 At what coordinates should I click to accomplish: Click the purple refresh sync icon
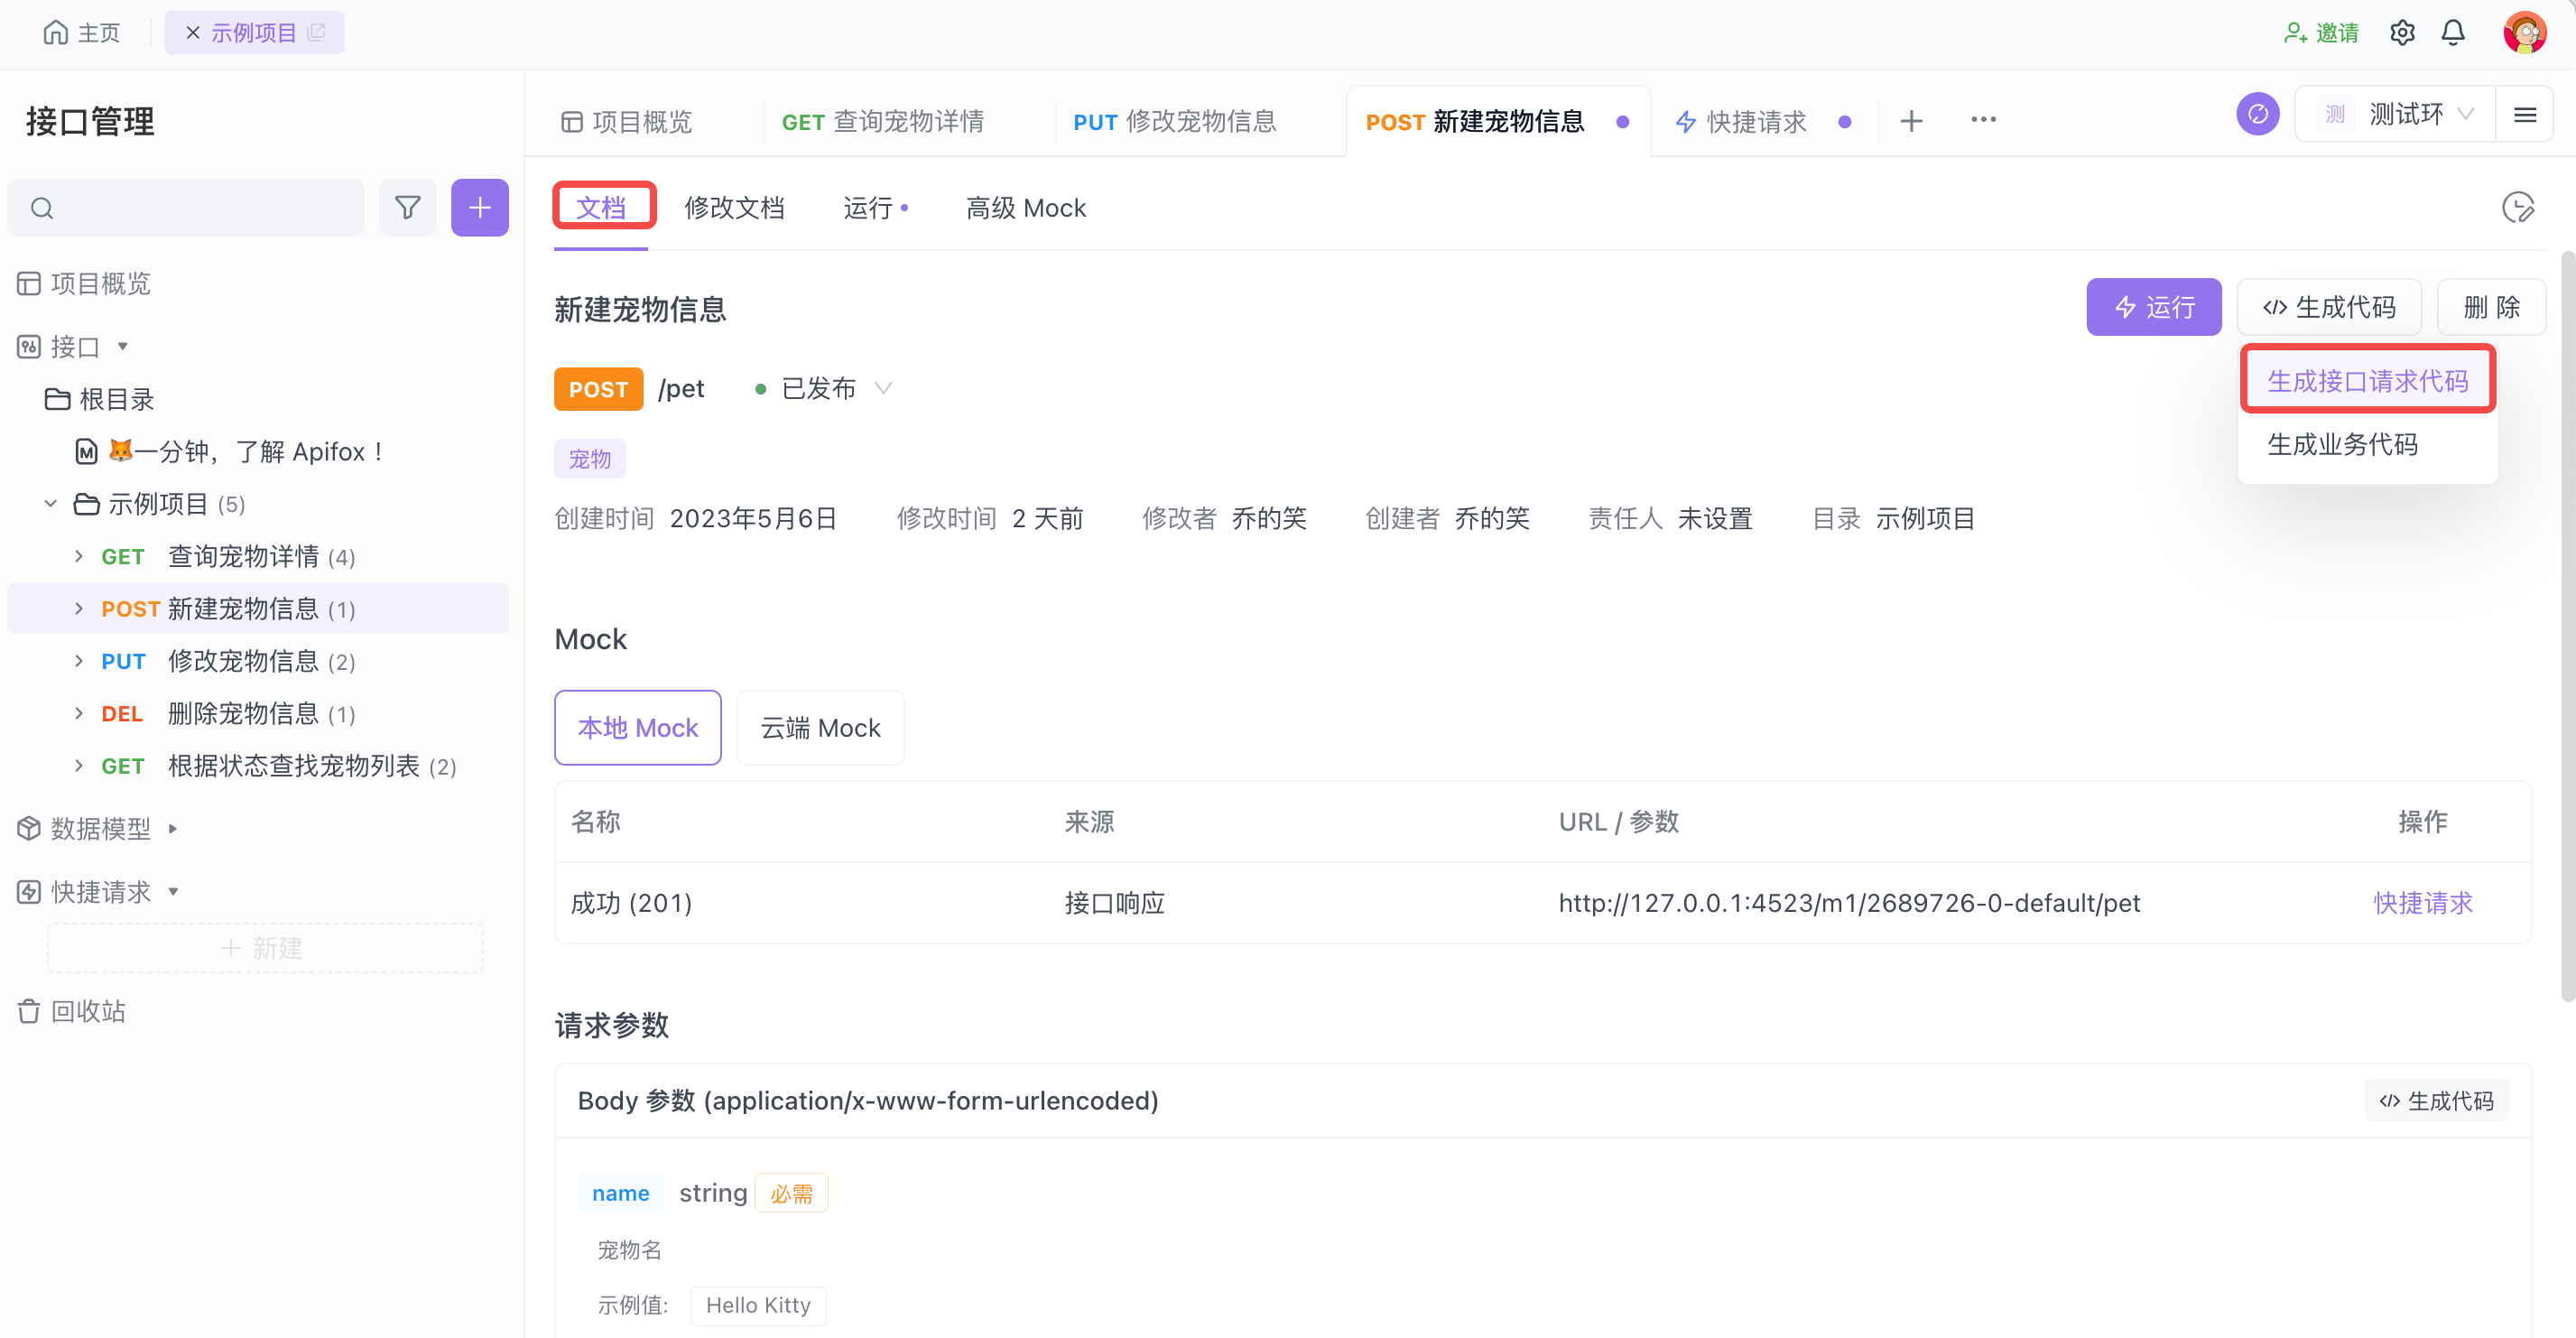tap(2257, 115)
